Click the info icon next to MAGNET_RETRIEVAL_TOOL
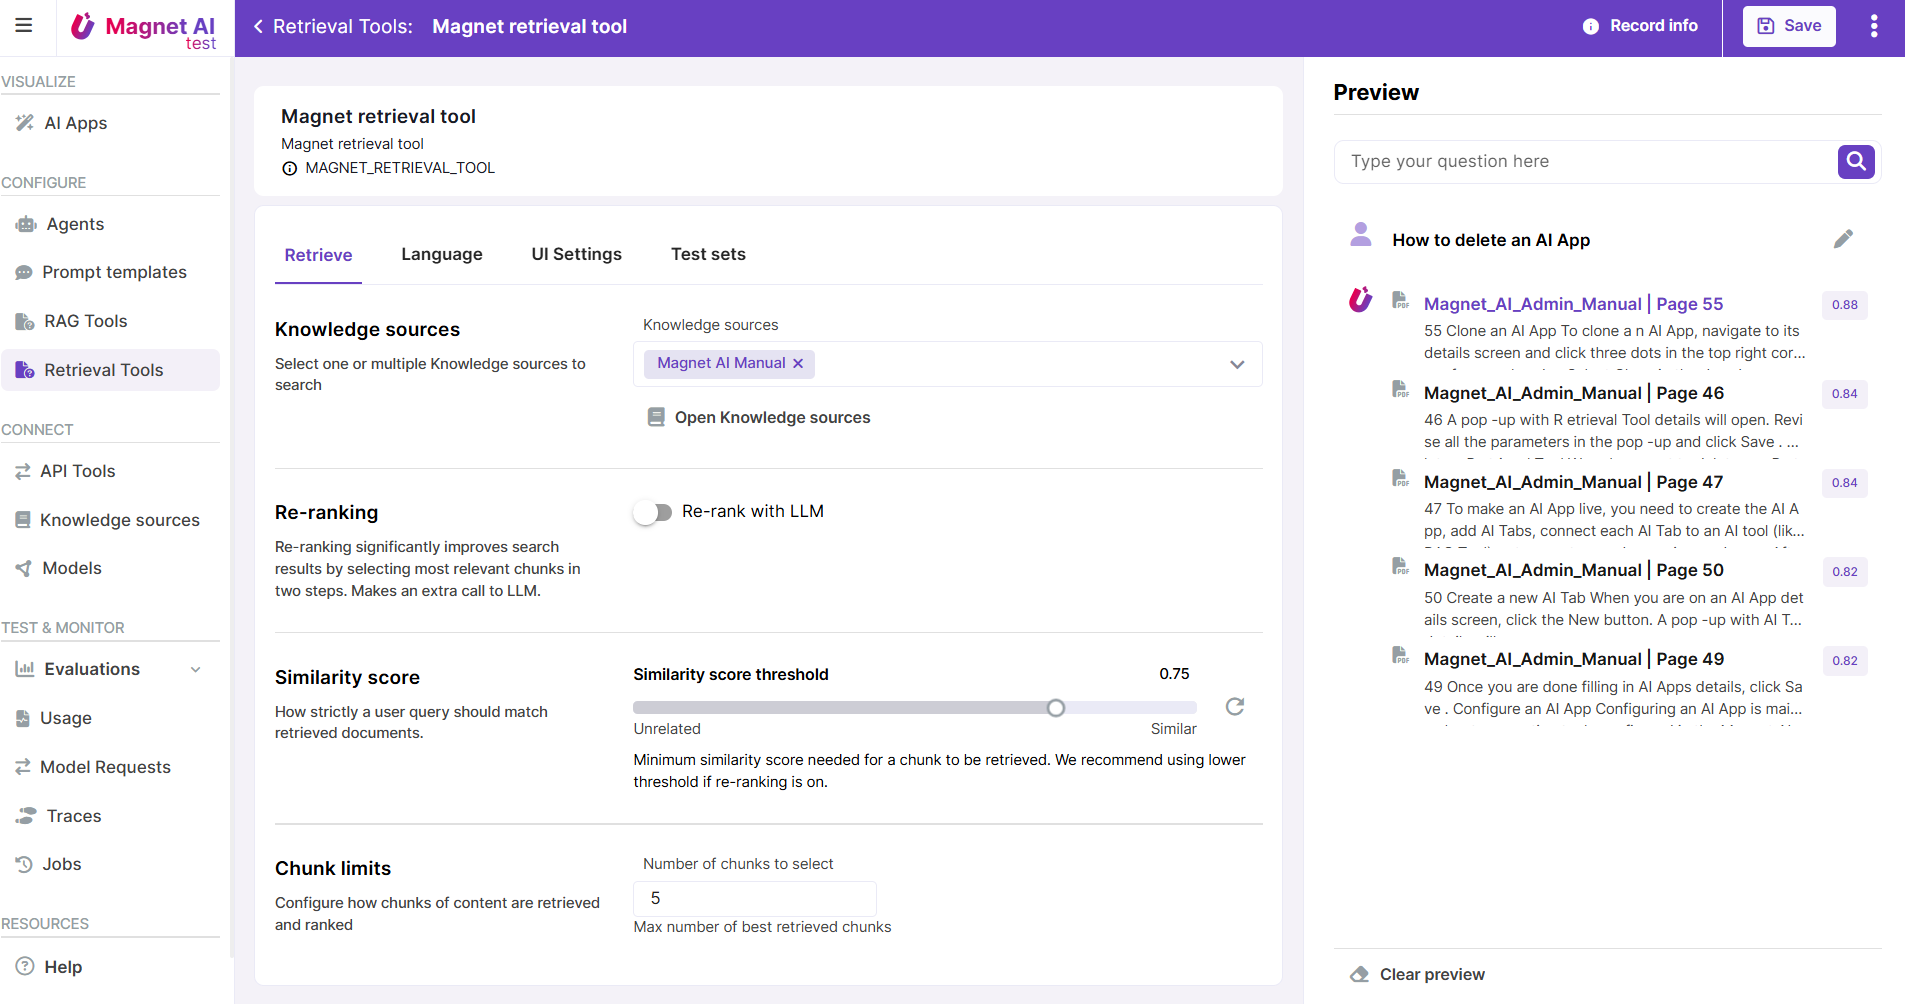Viewport: 1905px width, 1004px height. pos(289,169)
